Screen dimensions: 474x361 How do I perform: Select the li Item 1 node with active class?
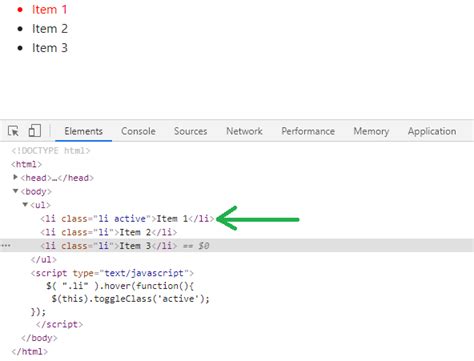pyautogui.click(x=127, y=219)
